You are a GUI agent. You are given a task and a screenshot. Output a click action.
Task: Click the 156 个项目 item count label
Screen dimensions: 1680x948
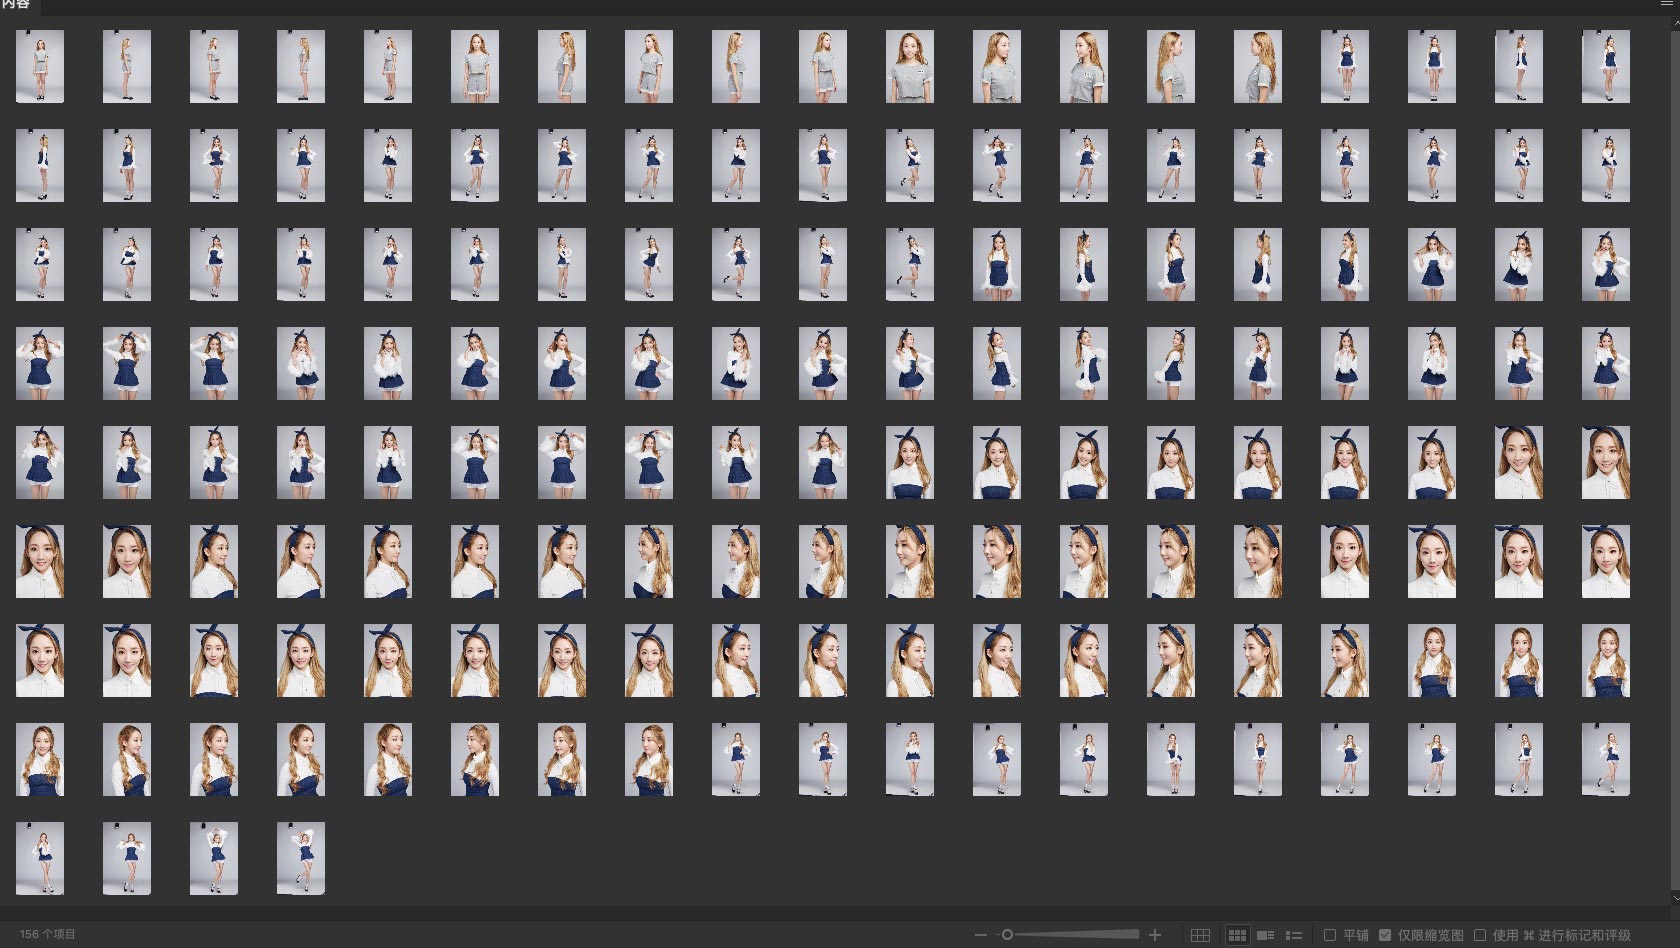coord(48,935)
